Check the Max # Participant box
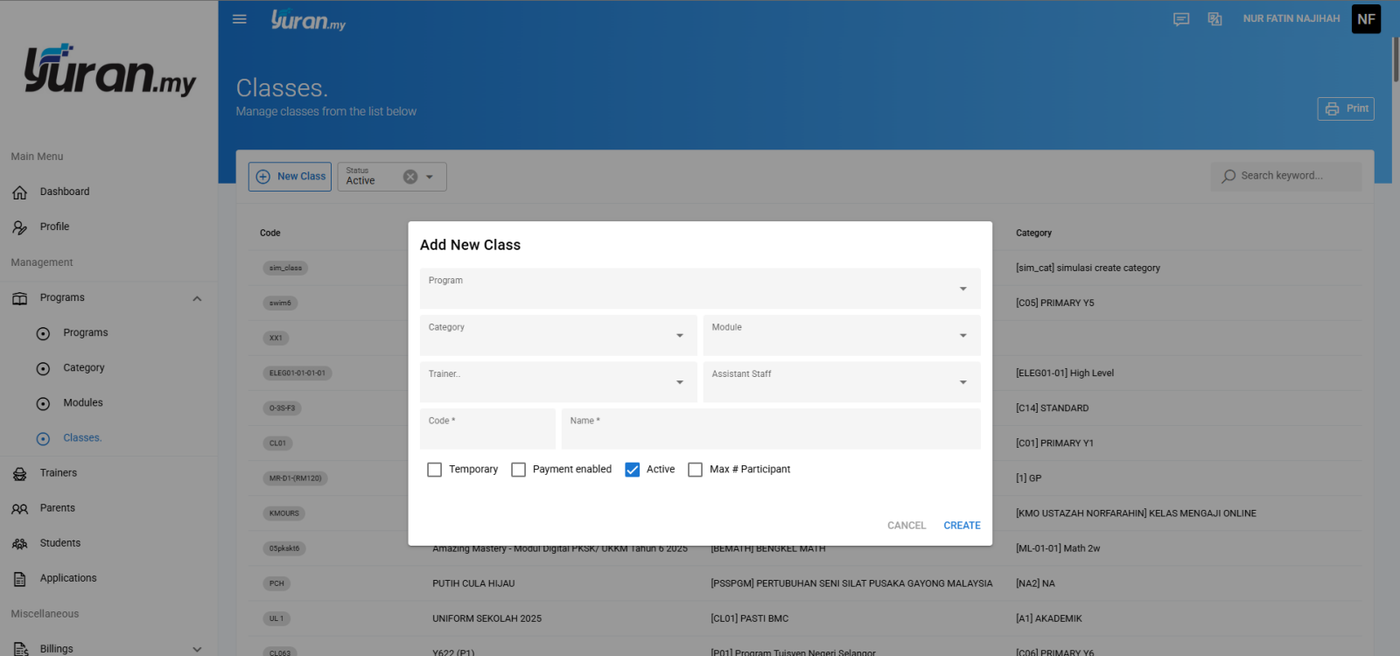1400x656 pixels. tap(695, 470)
